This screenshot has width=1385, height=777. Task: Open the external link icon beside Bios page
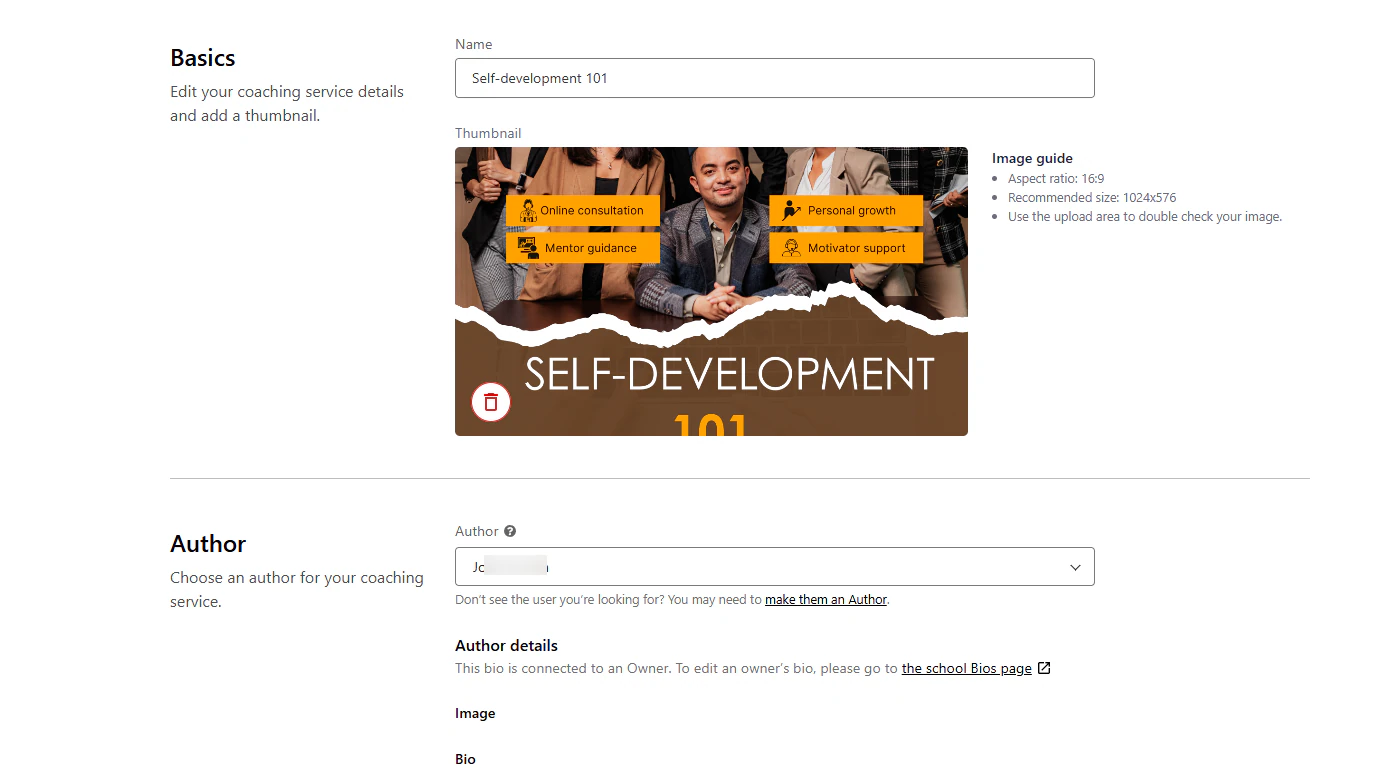tap(1044, 668)
